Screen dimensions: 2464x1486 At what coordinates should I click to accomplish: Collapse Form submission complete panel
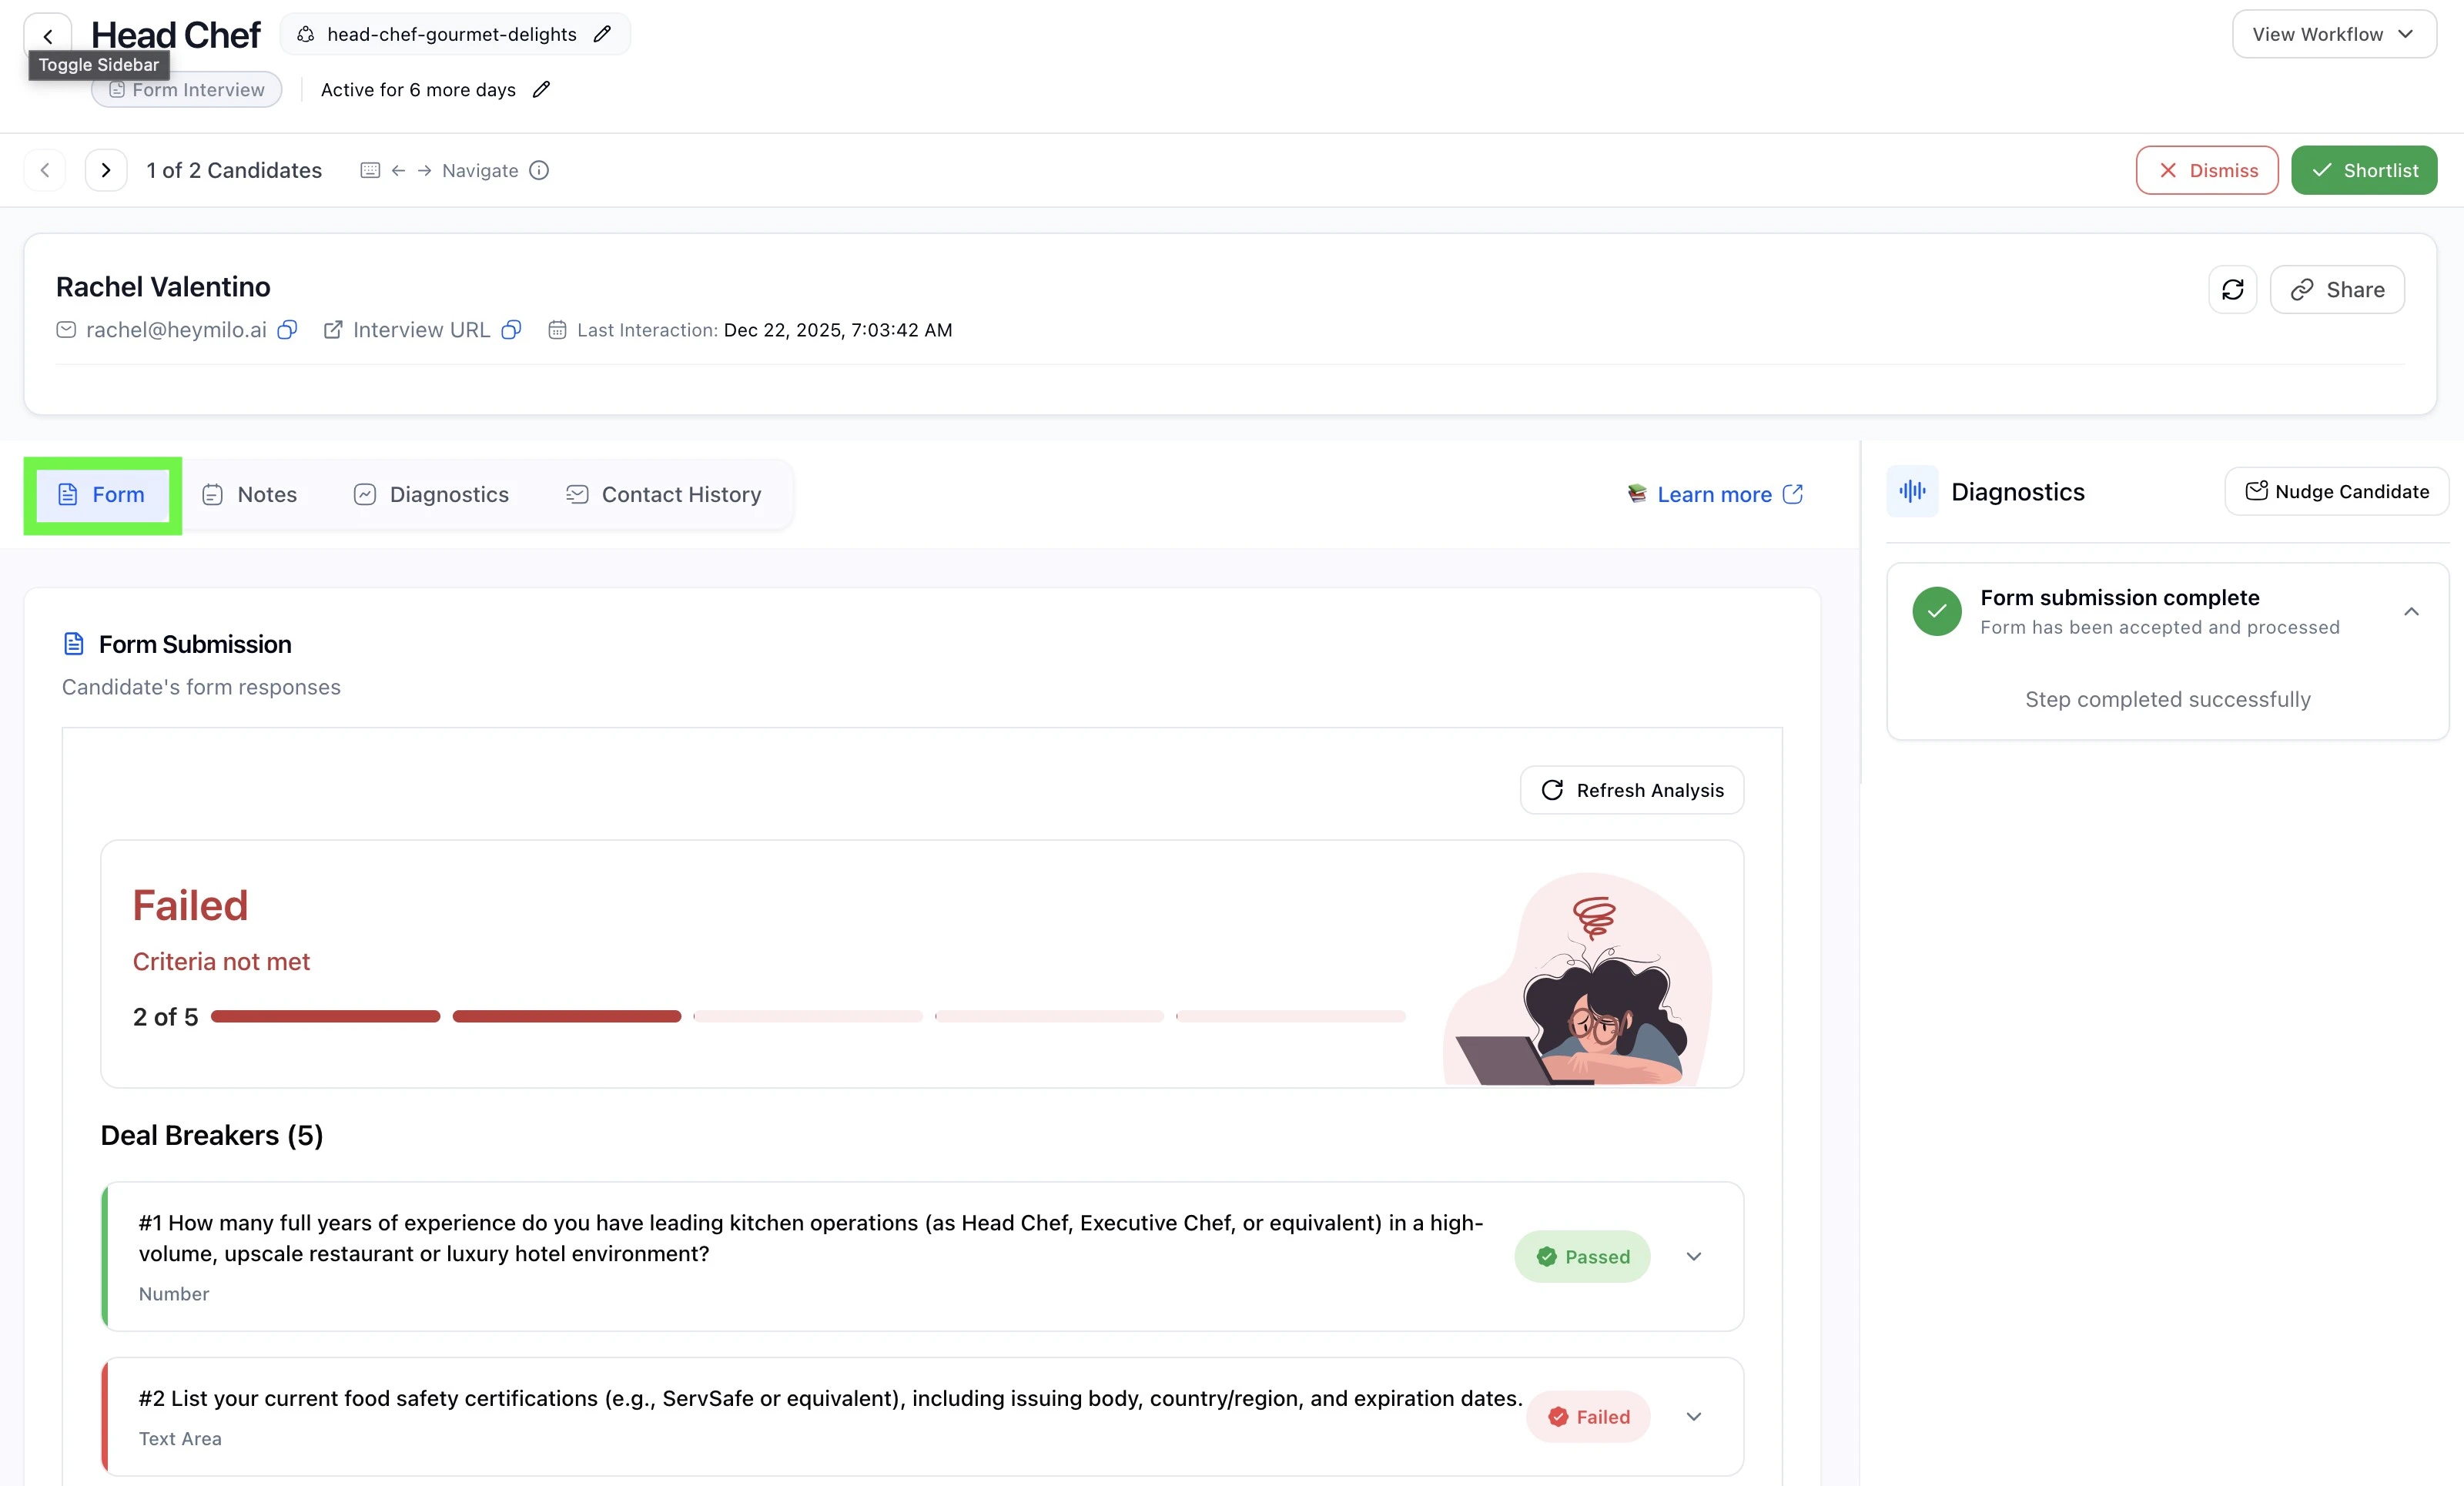(x=2411, y=612)
